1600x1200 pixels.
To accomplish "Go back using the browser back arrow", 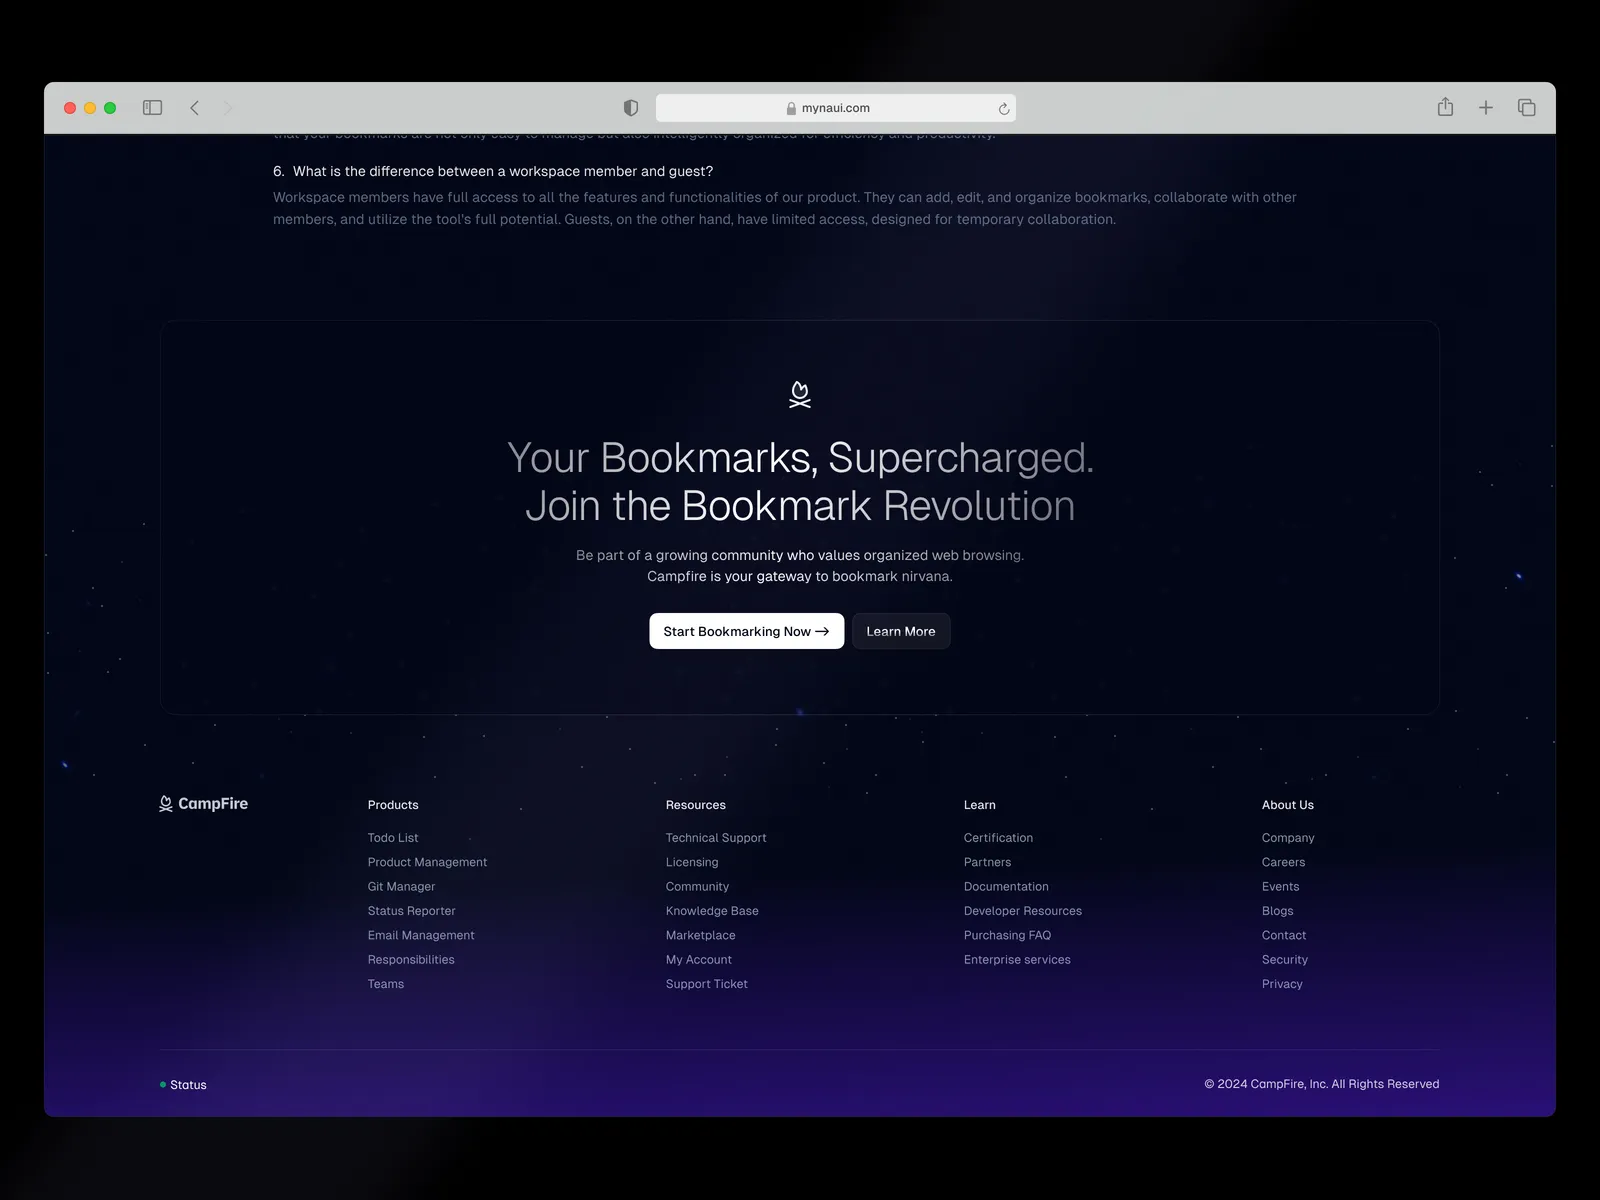I will (x=195, y=108).
